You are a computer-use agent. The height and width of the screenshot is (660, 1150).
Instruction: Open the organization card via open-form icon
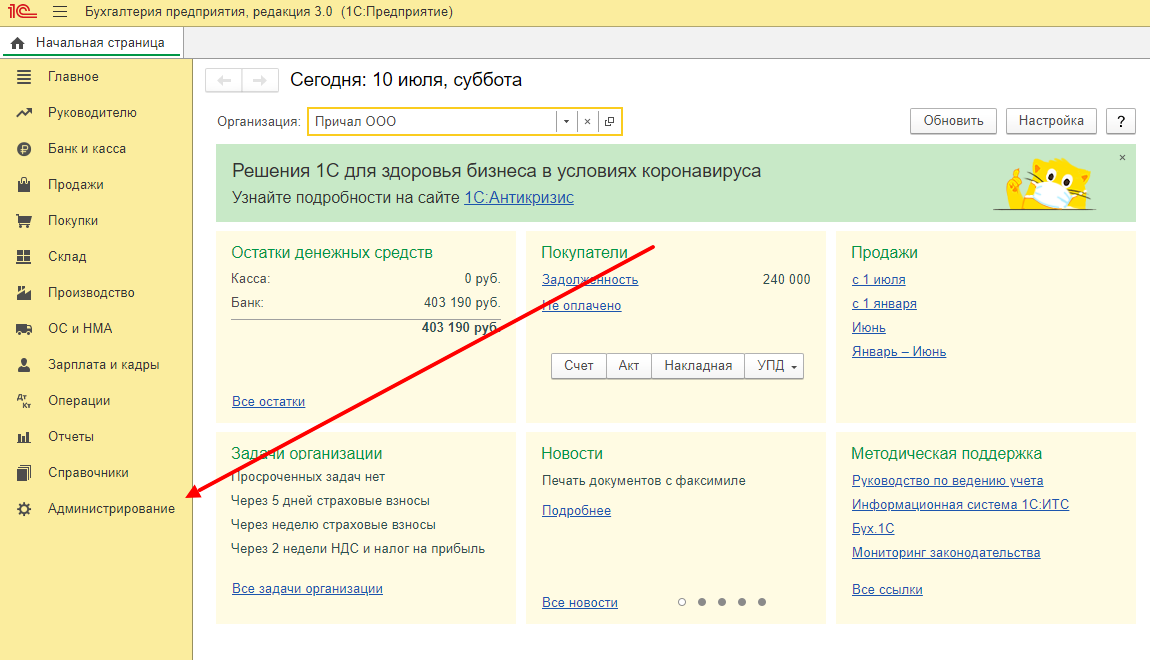(x=609, y=122)
